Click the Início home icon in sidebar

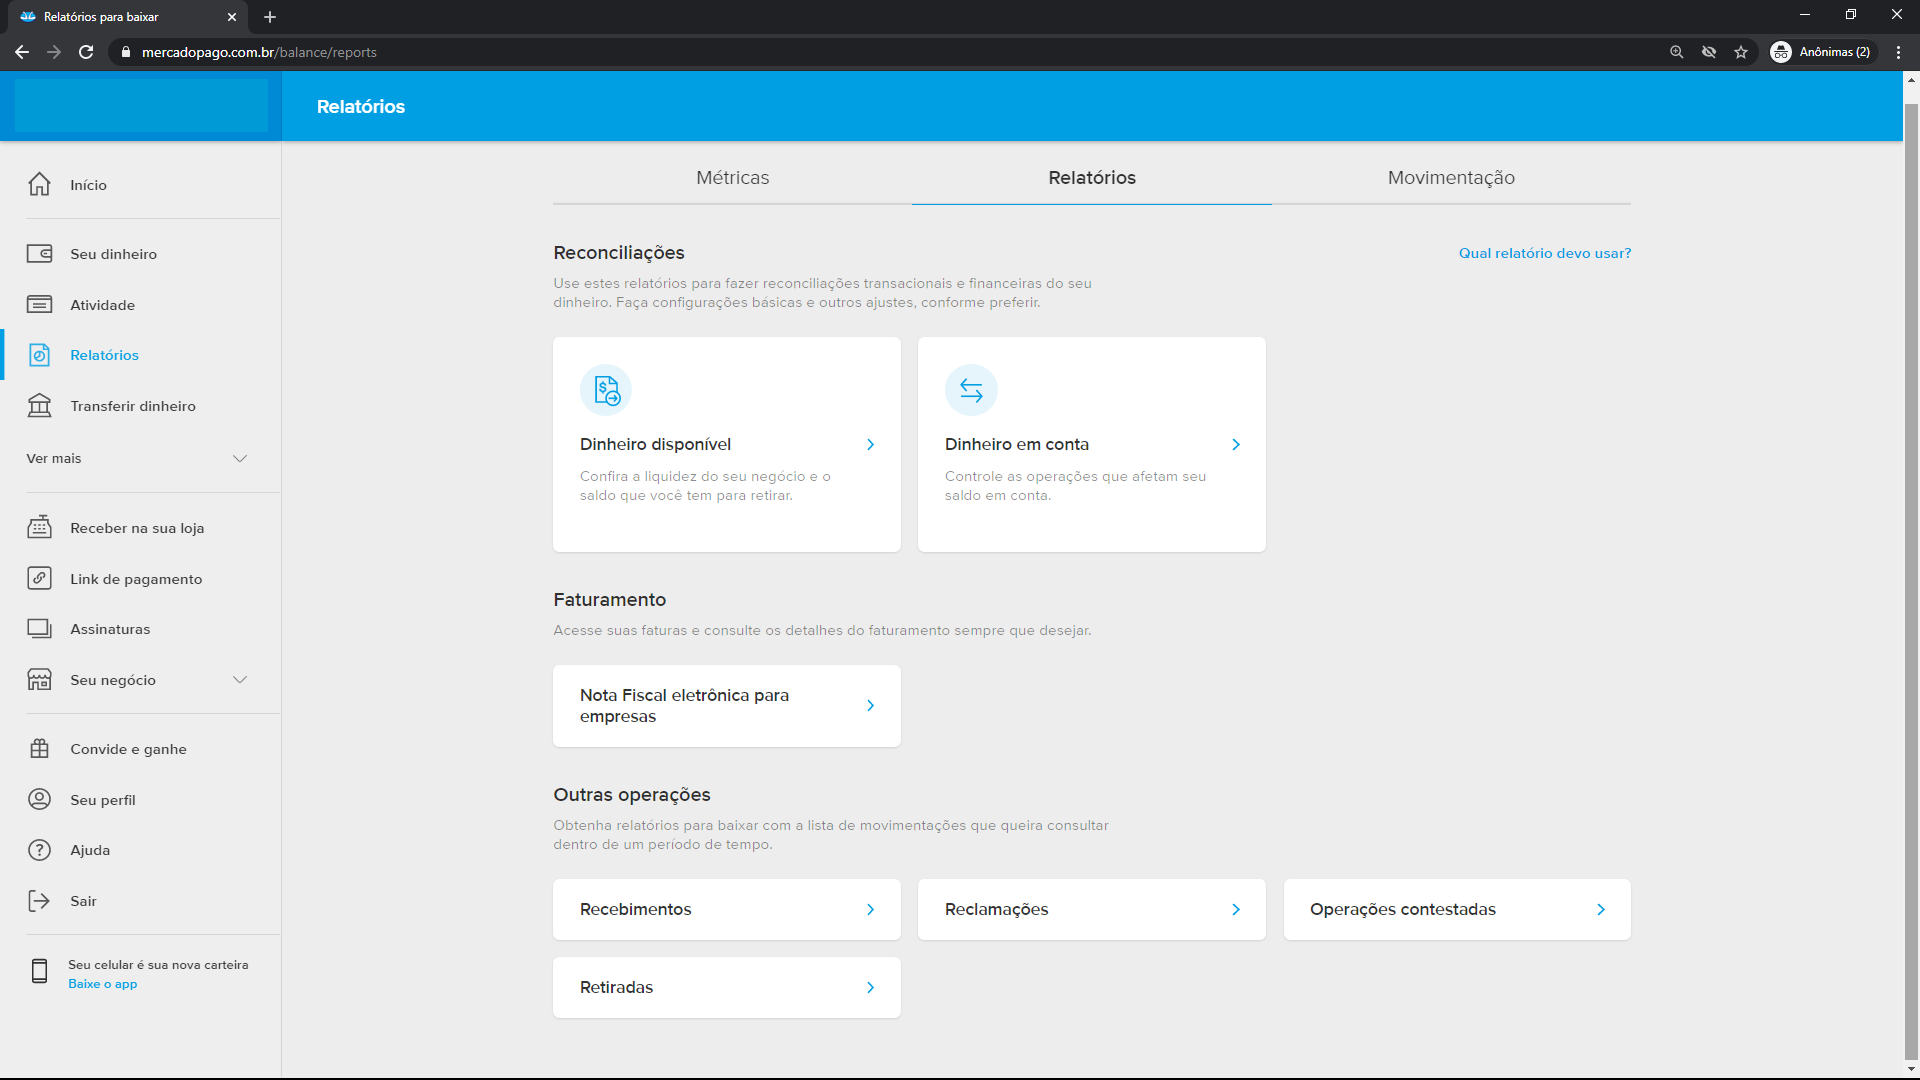pyautogui.click(x=39, y=185)
